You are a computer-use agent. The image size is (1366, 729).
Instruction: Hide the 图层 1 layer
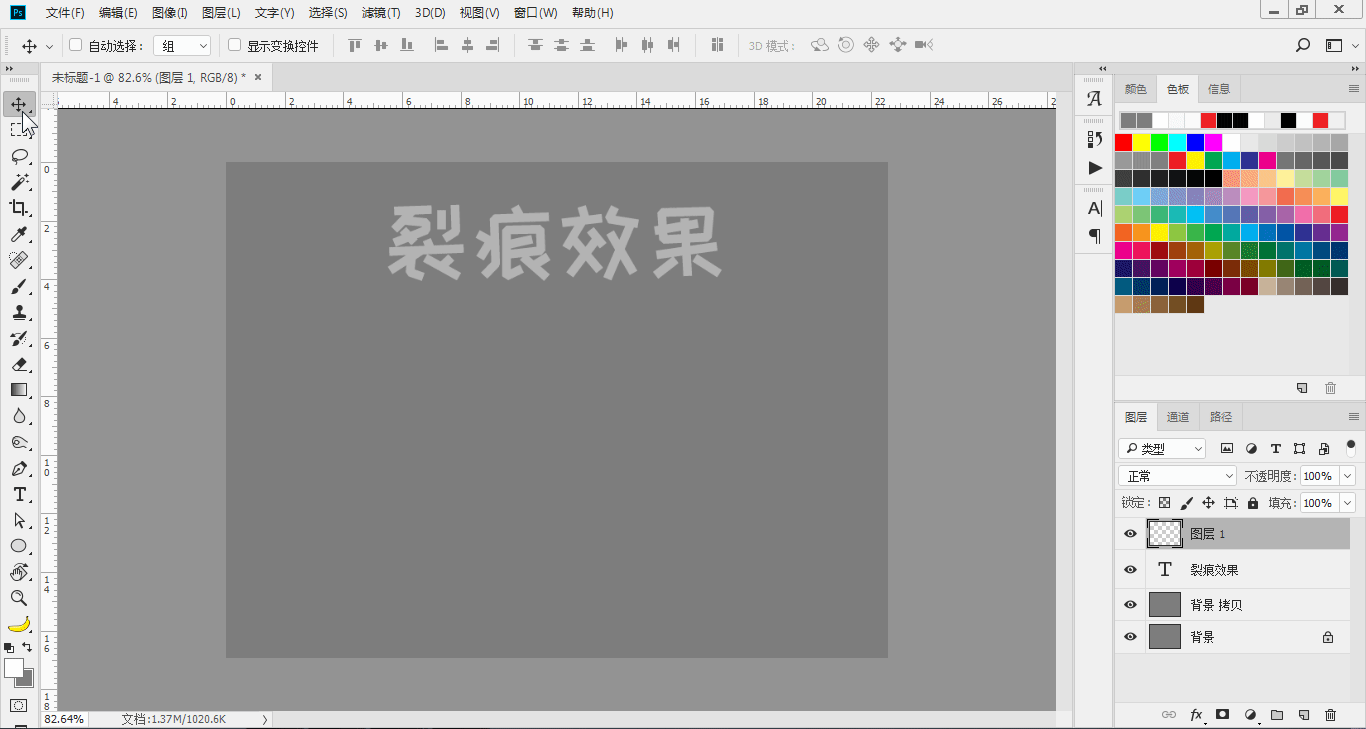click(1130, 534)
